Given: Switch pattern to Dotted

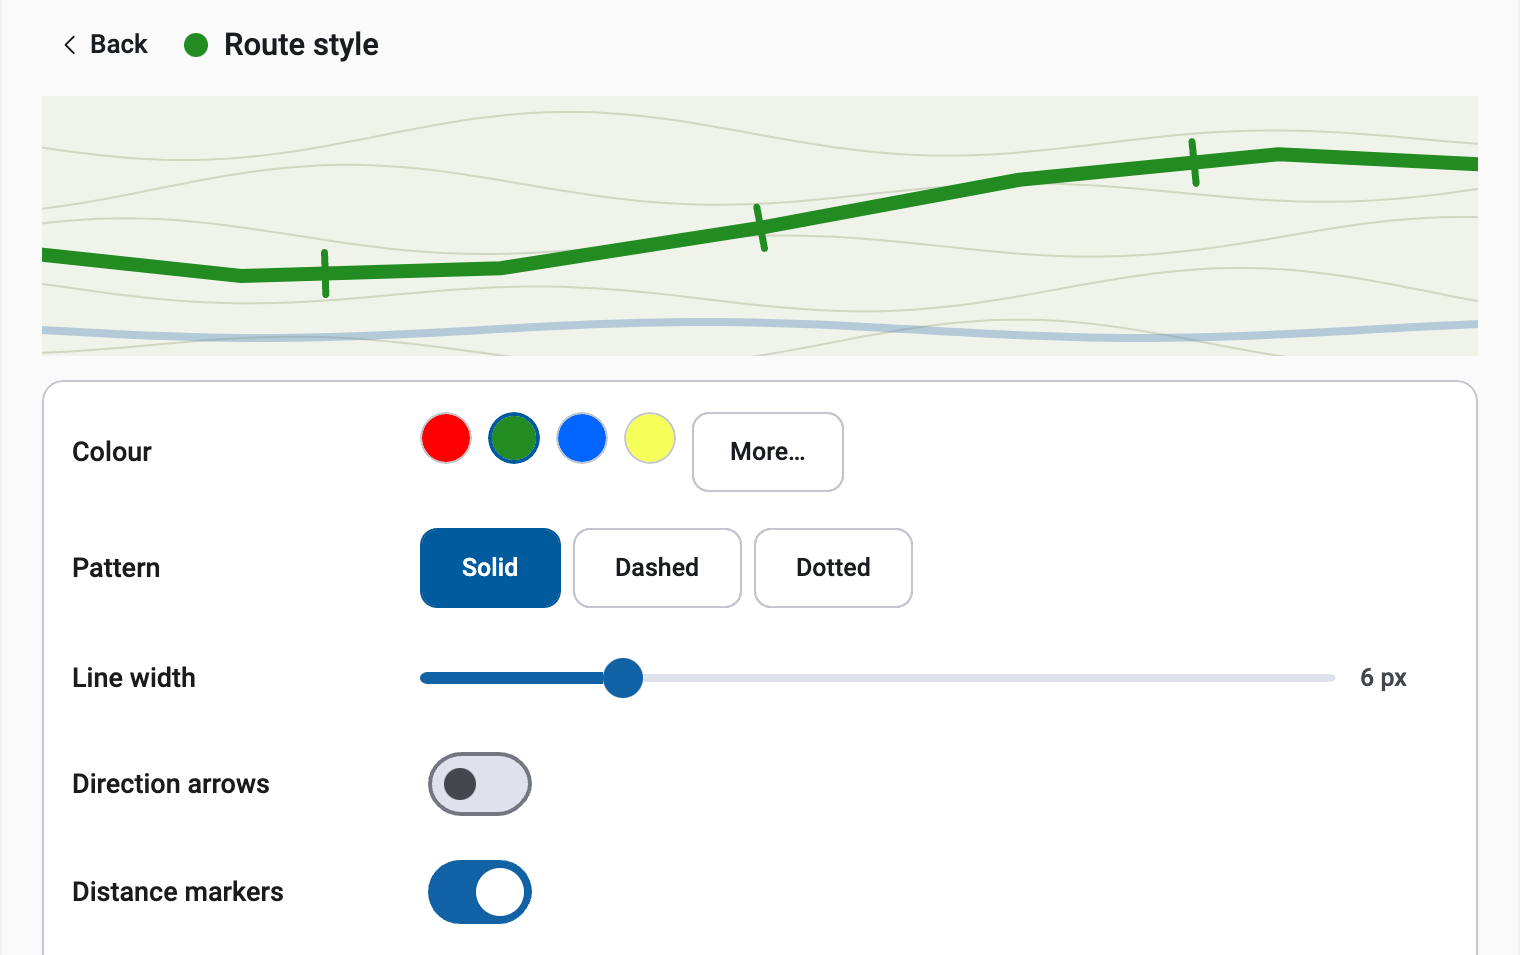Looking at the screenshot, I should tap(833, 568).
